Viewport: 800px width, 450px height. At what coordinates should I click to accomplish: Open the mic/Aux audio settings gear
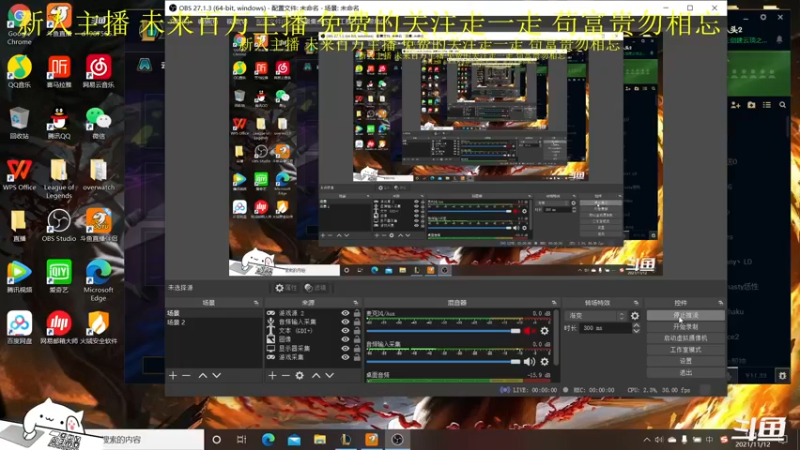coord(544,331)
